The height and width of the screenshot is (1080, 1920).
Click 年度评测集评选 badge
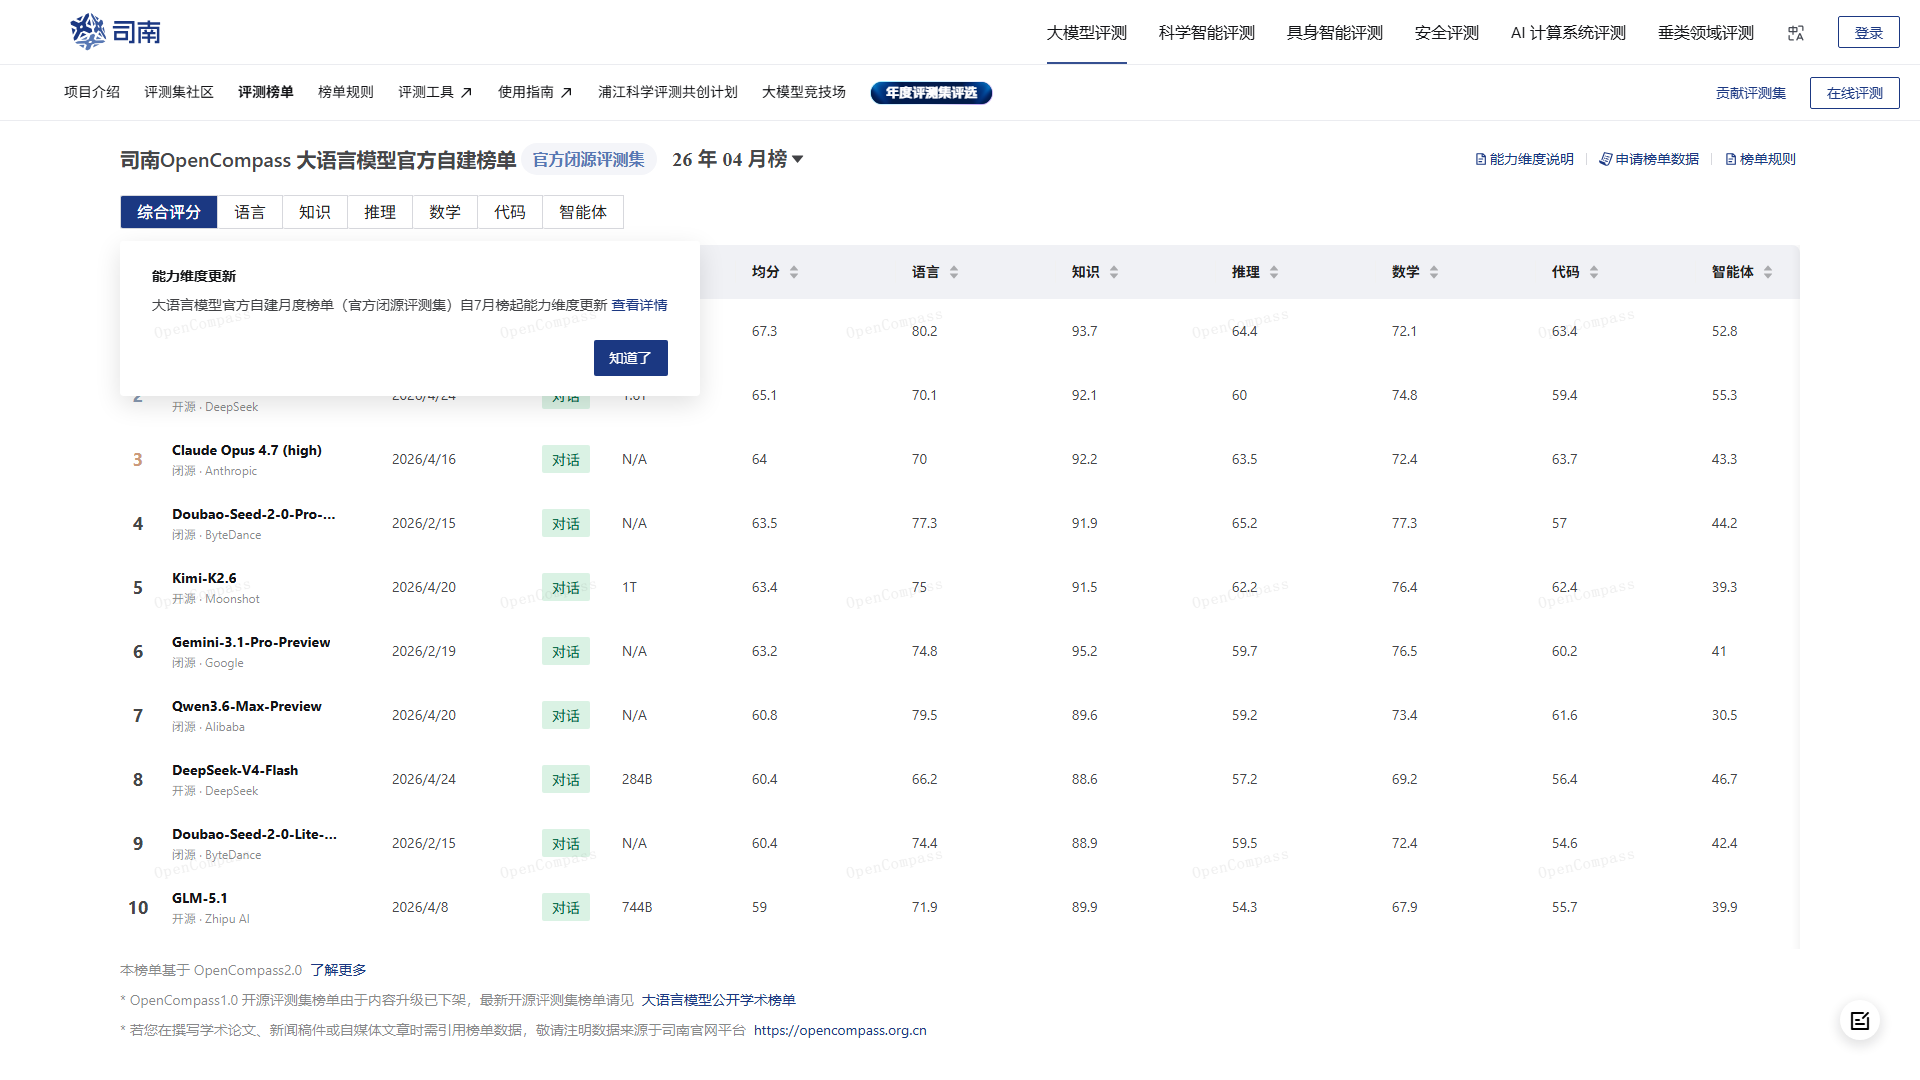931,93
